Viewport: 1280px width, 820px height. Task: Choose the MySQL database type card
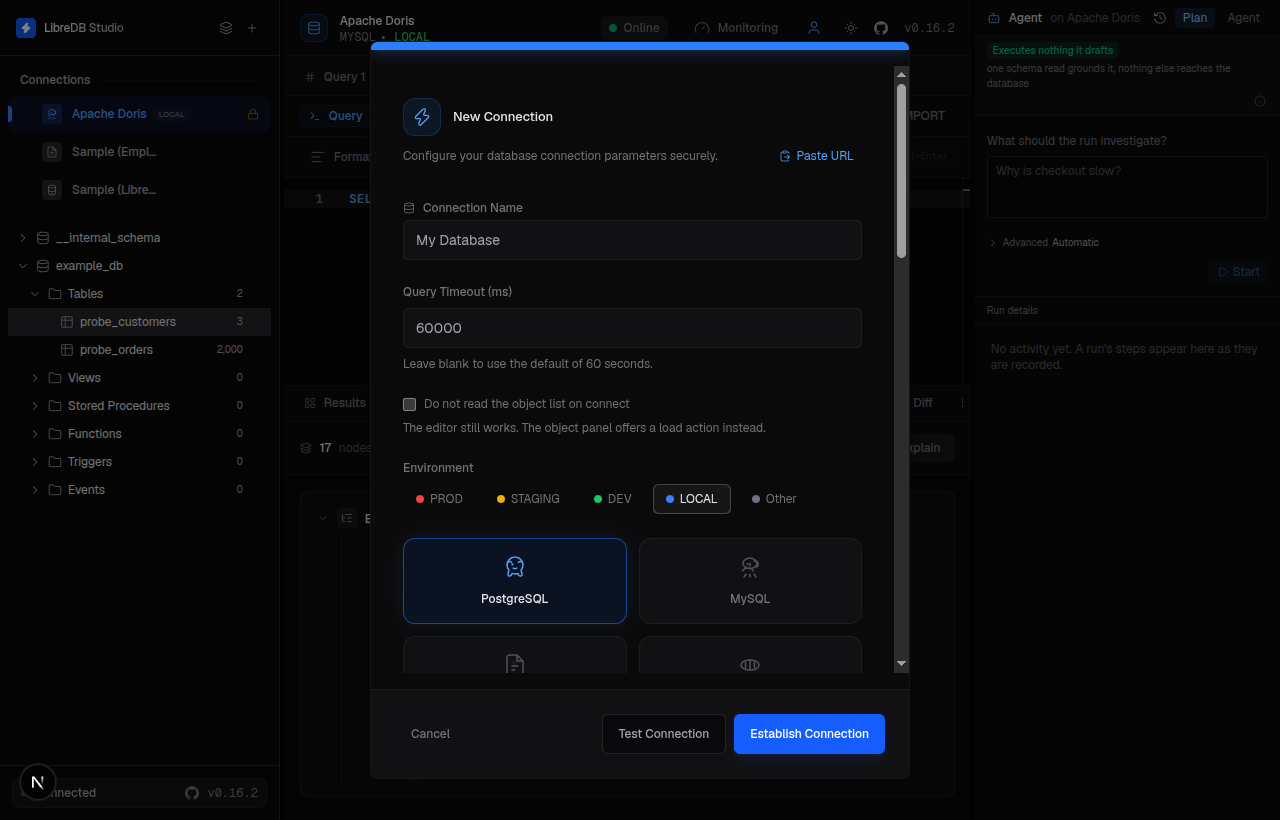[750, 581]
